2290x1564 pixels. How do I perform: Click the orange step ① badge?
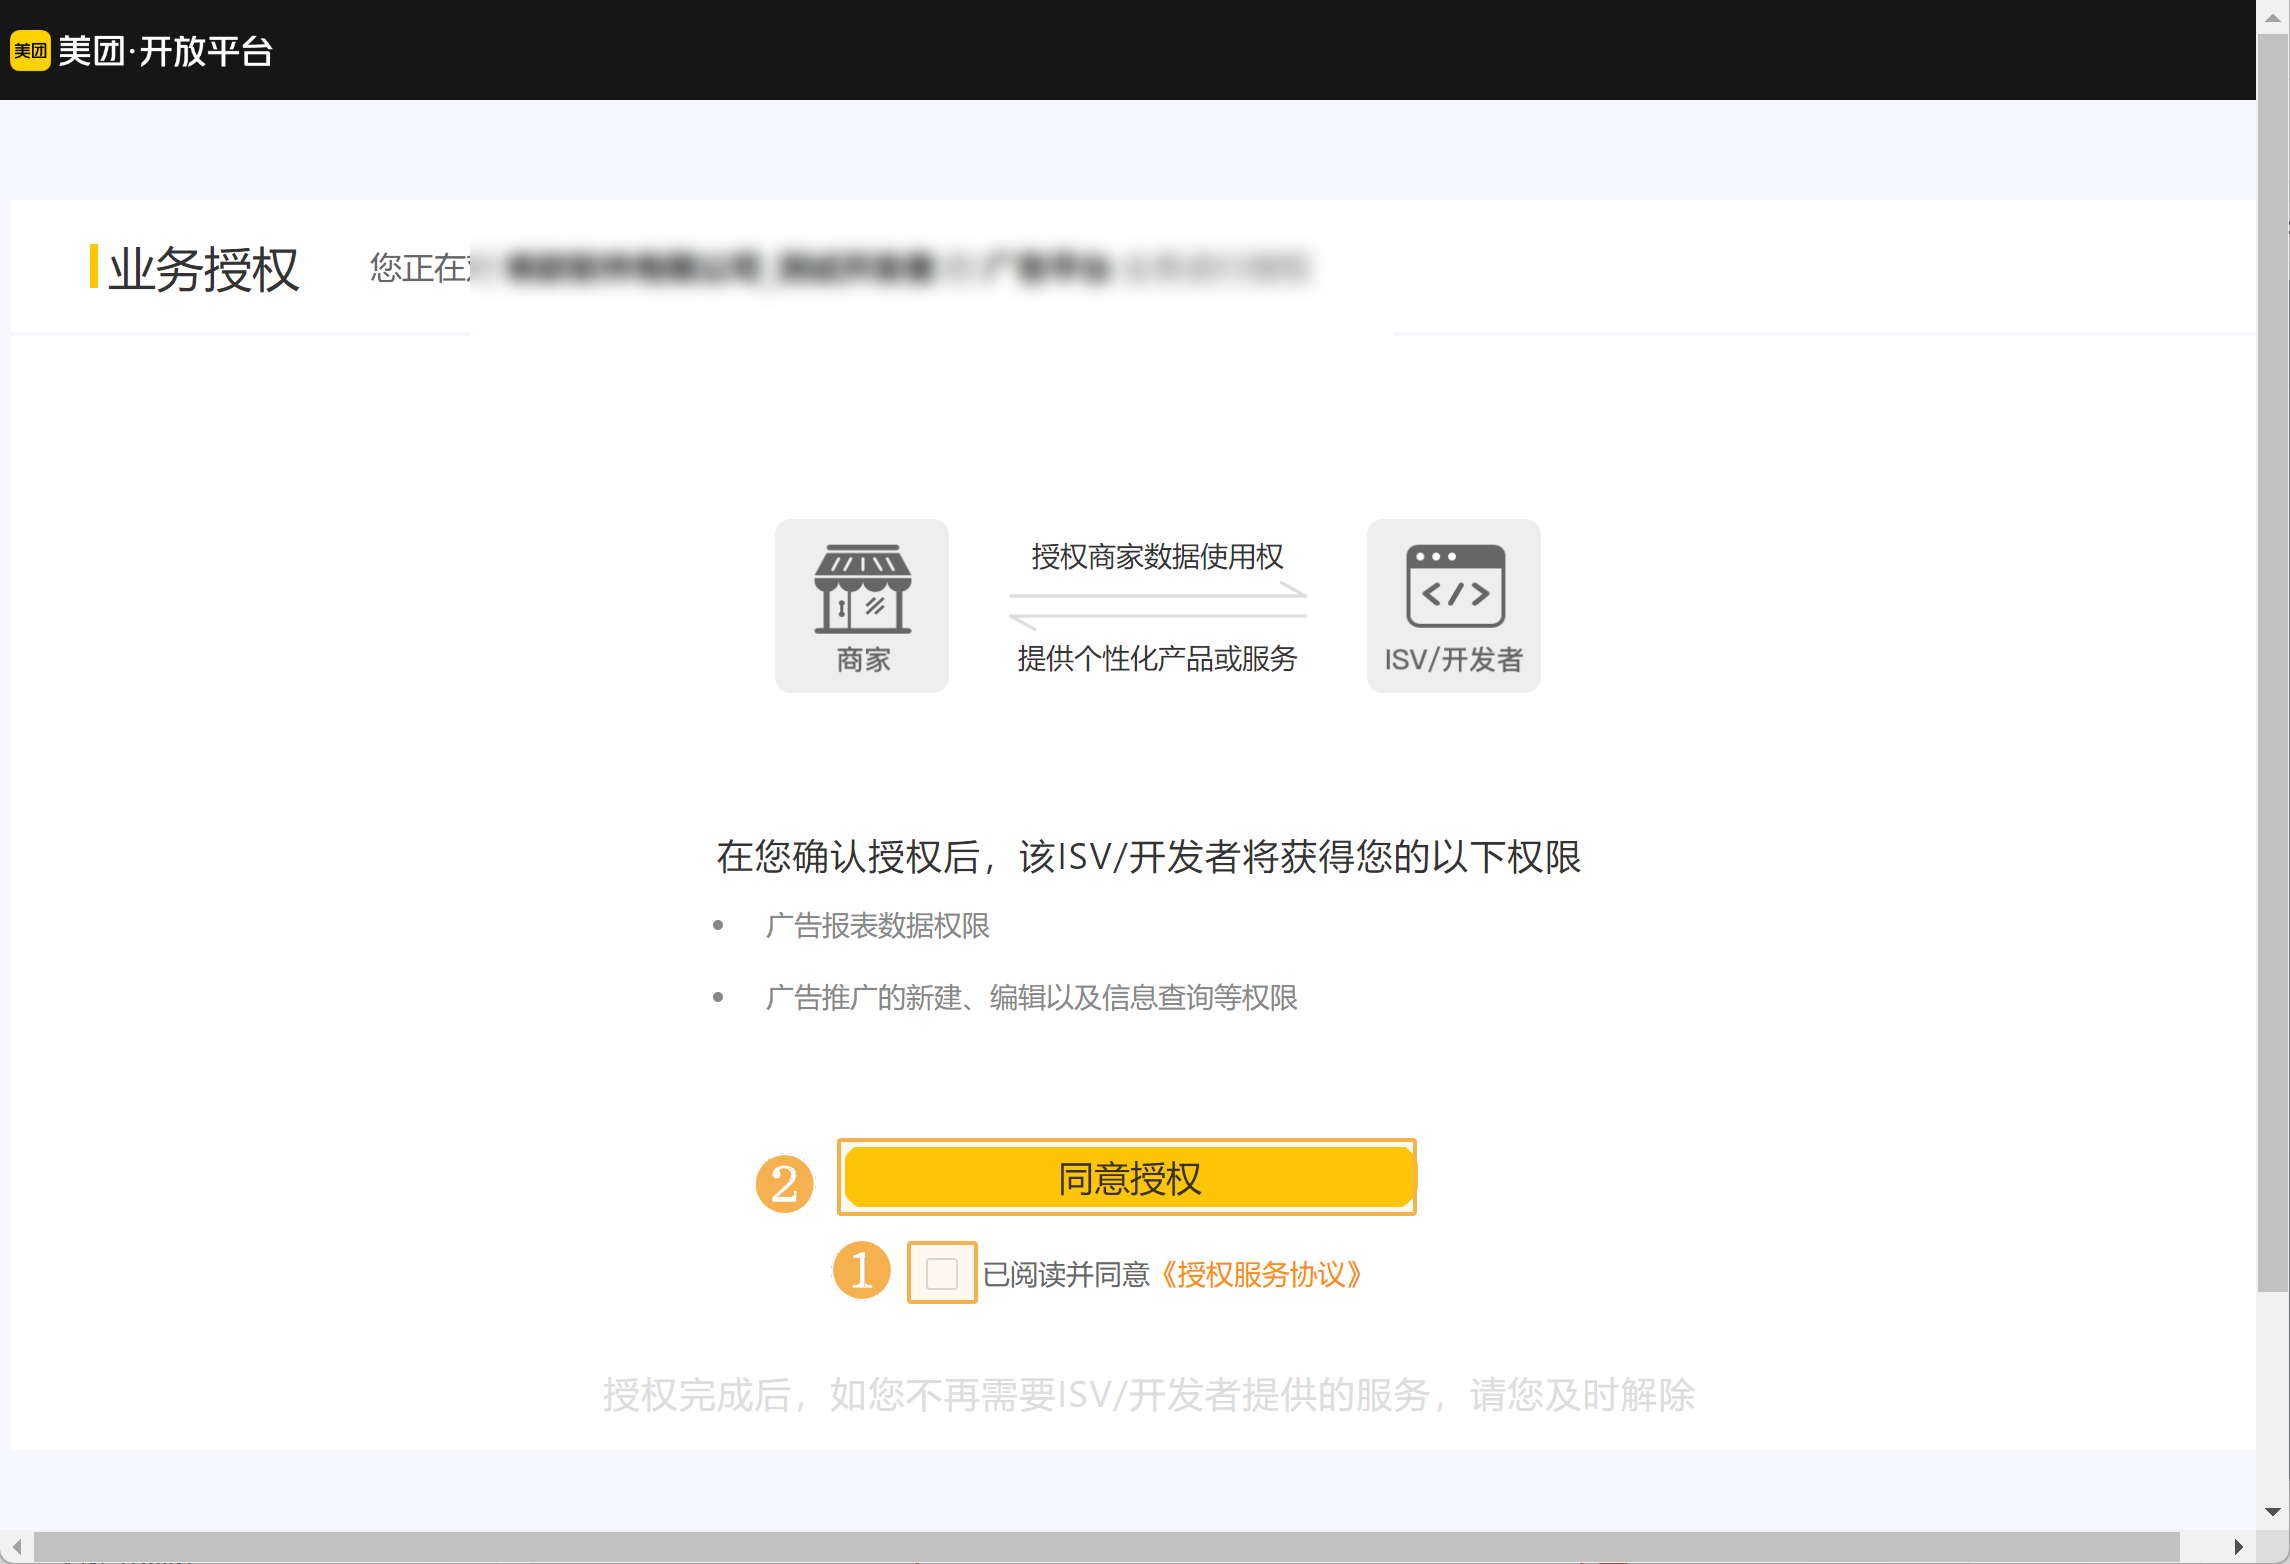point(861,1271)
